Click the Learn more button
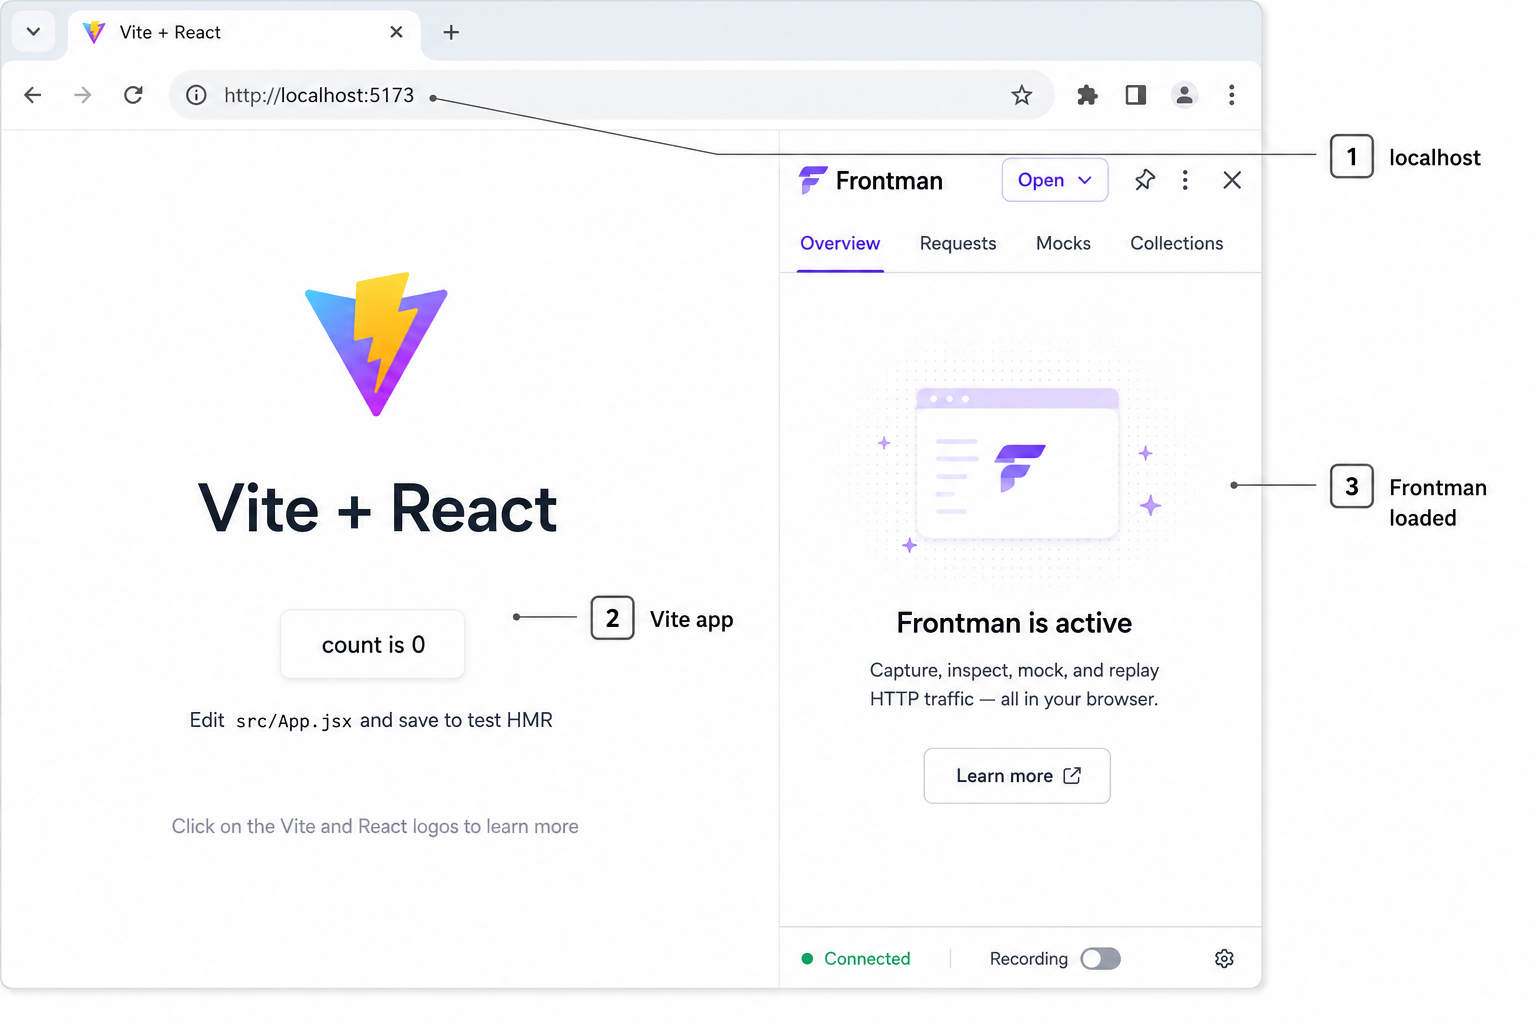This screenshot has width=1536, height=1024. (x=1017, y=775)
